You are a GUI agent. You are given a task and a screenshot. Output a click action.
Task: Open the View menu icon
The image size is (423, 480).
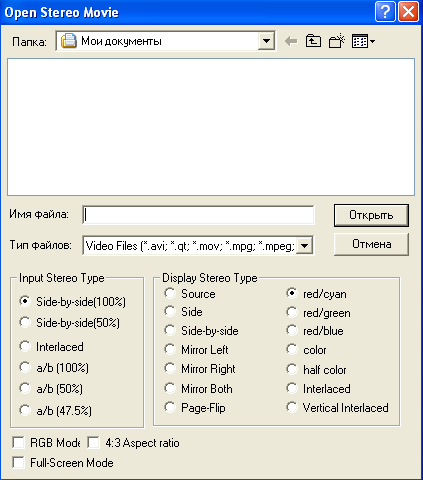pyautogui.click(x=363, y=41)
